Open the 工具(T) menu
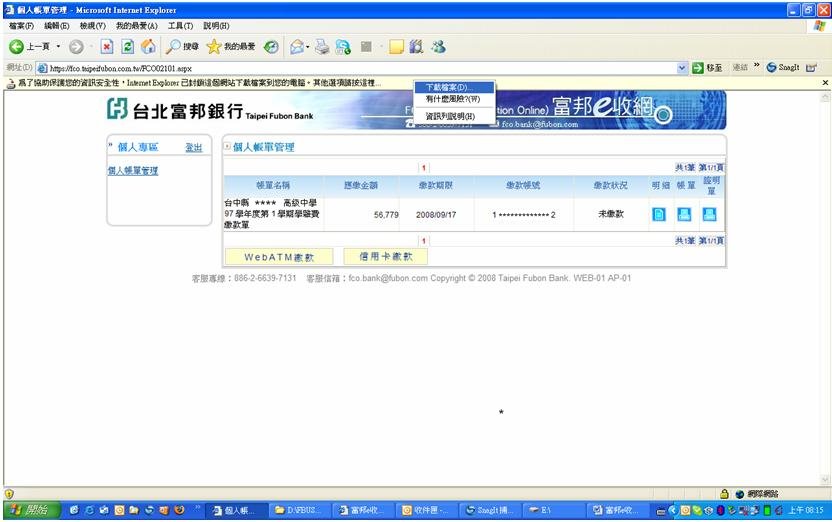This screenshot has width=832, height=522. 180,25
